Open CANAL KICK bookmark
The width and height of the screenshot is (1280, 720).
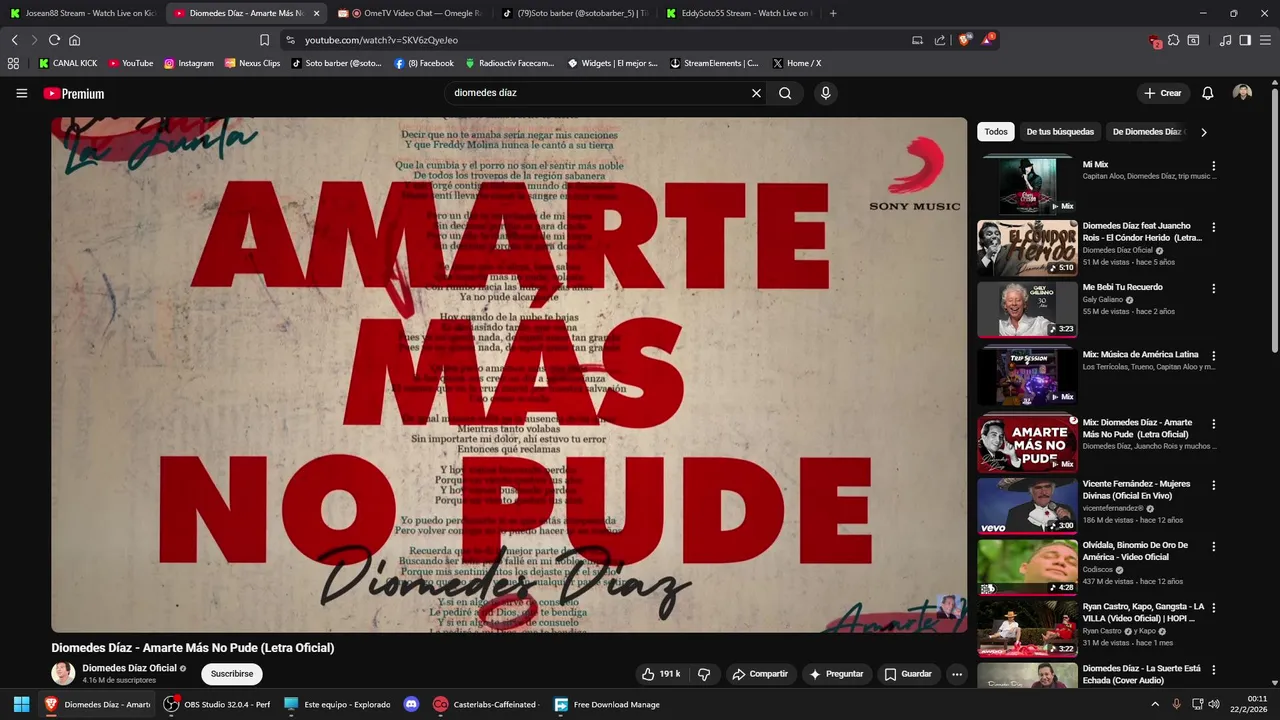point(68,63)
